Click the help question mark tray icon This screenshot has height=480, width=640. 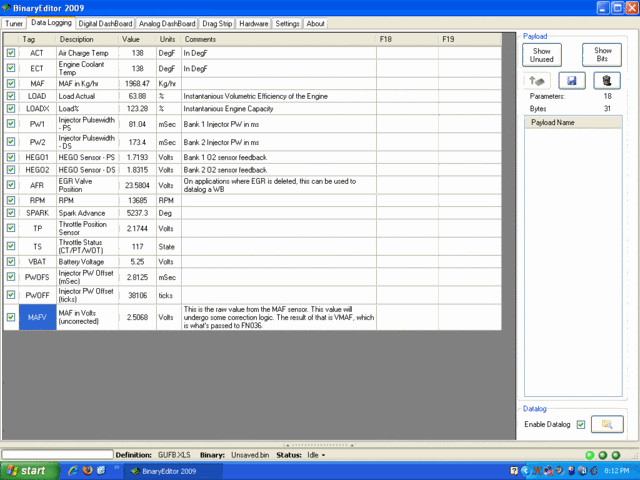(514, 471)
